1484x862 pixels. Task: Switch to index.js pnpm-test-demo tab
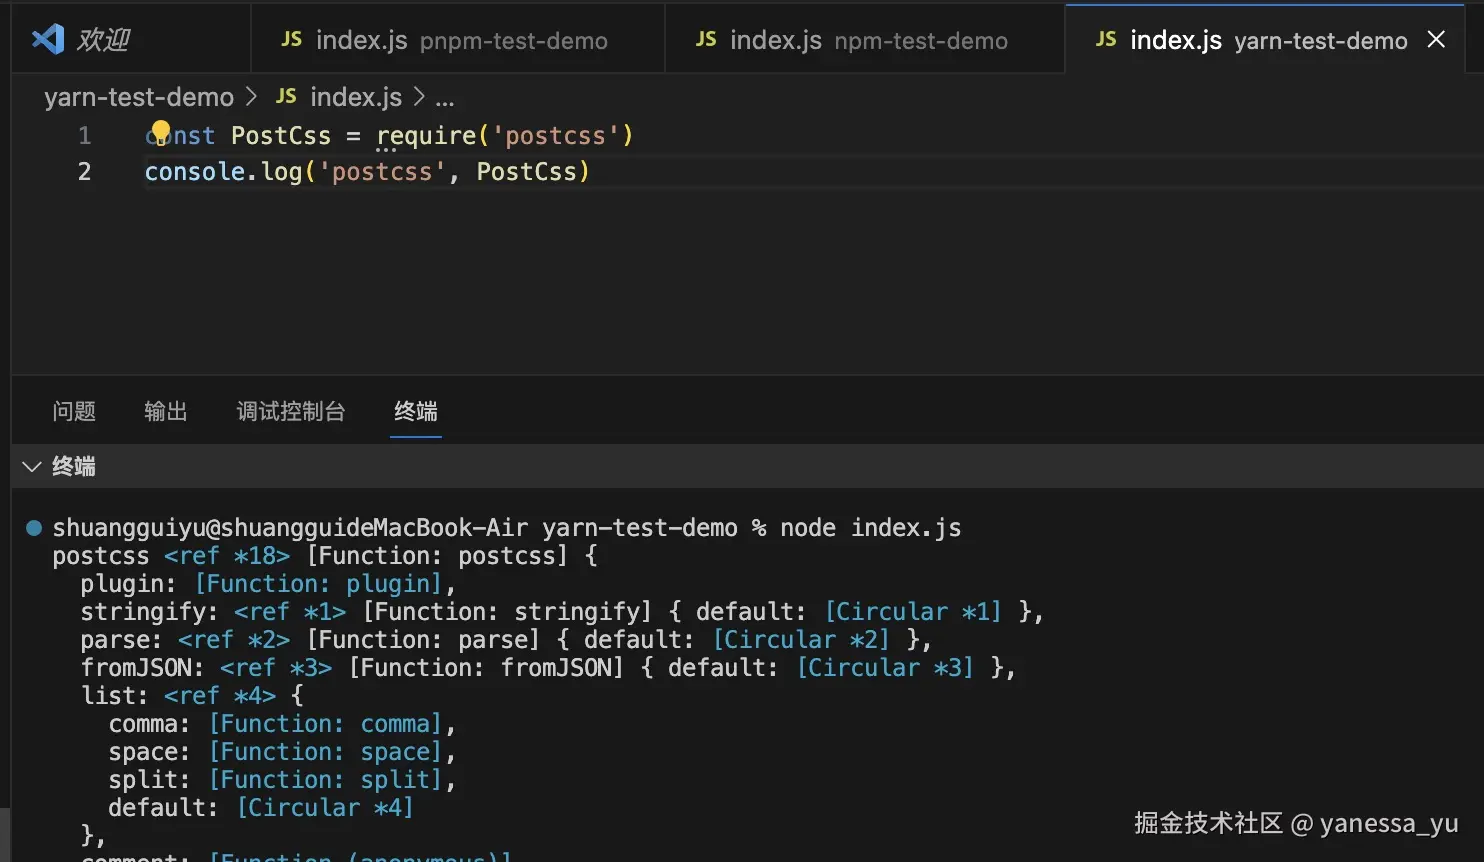[458, 40]
